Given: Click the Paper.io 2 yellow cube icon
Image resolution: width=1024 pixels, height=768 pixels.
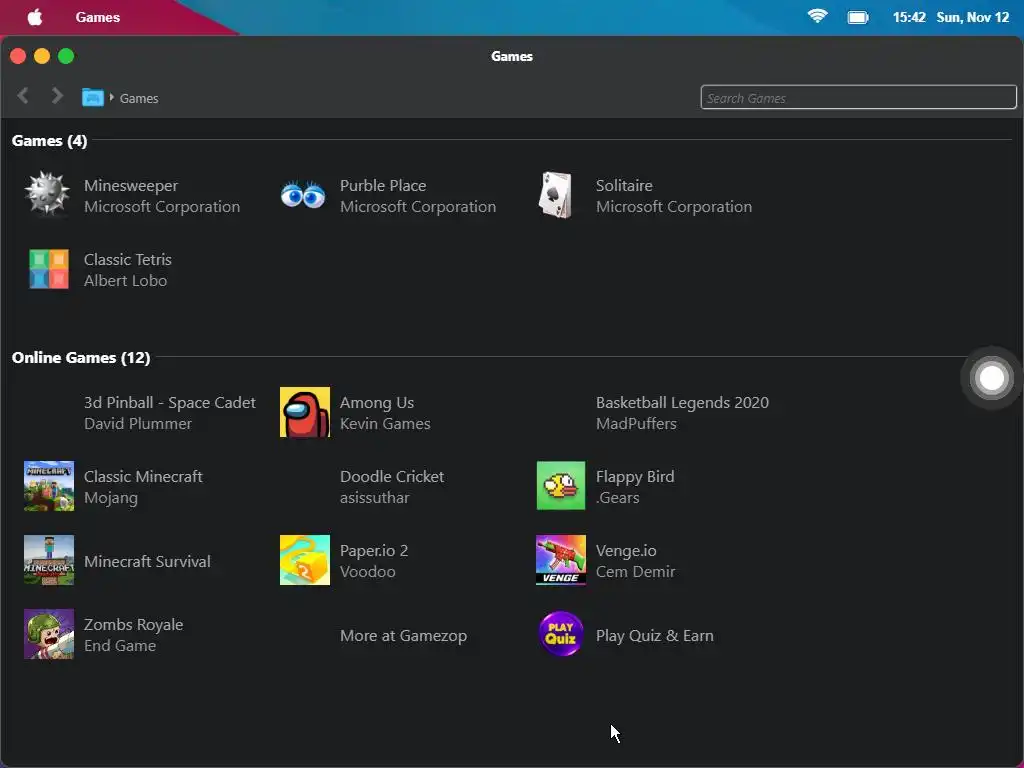Looking at the screenshot, I should 305,560.
